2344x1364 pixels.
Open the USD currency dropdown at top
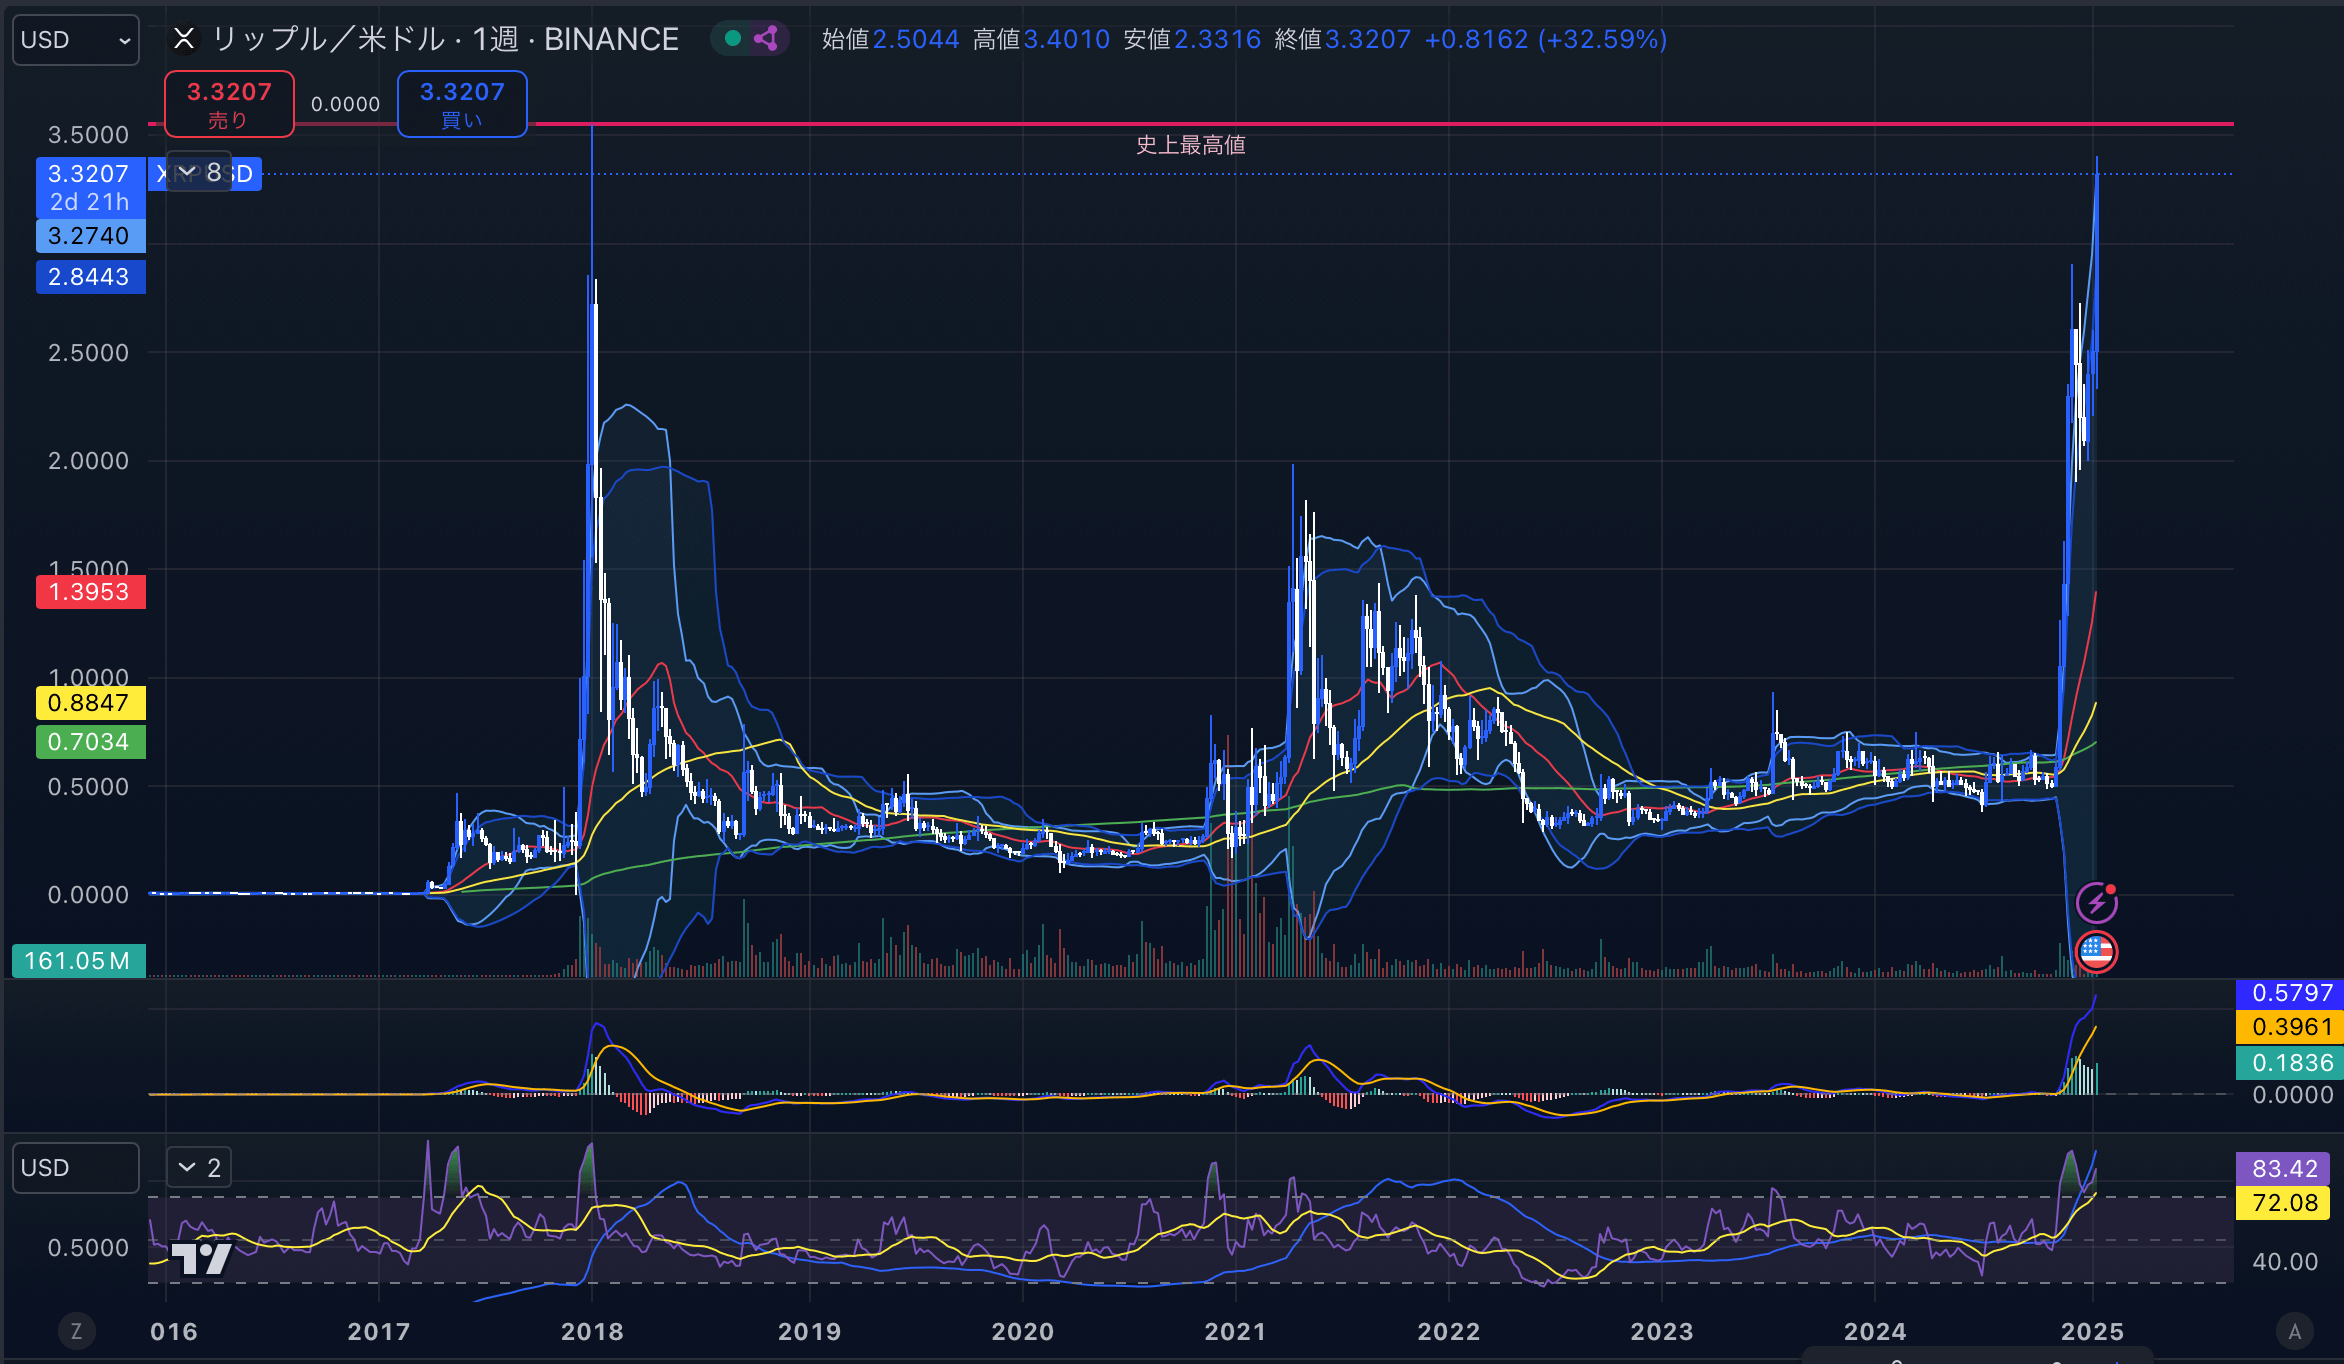pyautogui.click(x=76, y=40)
